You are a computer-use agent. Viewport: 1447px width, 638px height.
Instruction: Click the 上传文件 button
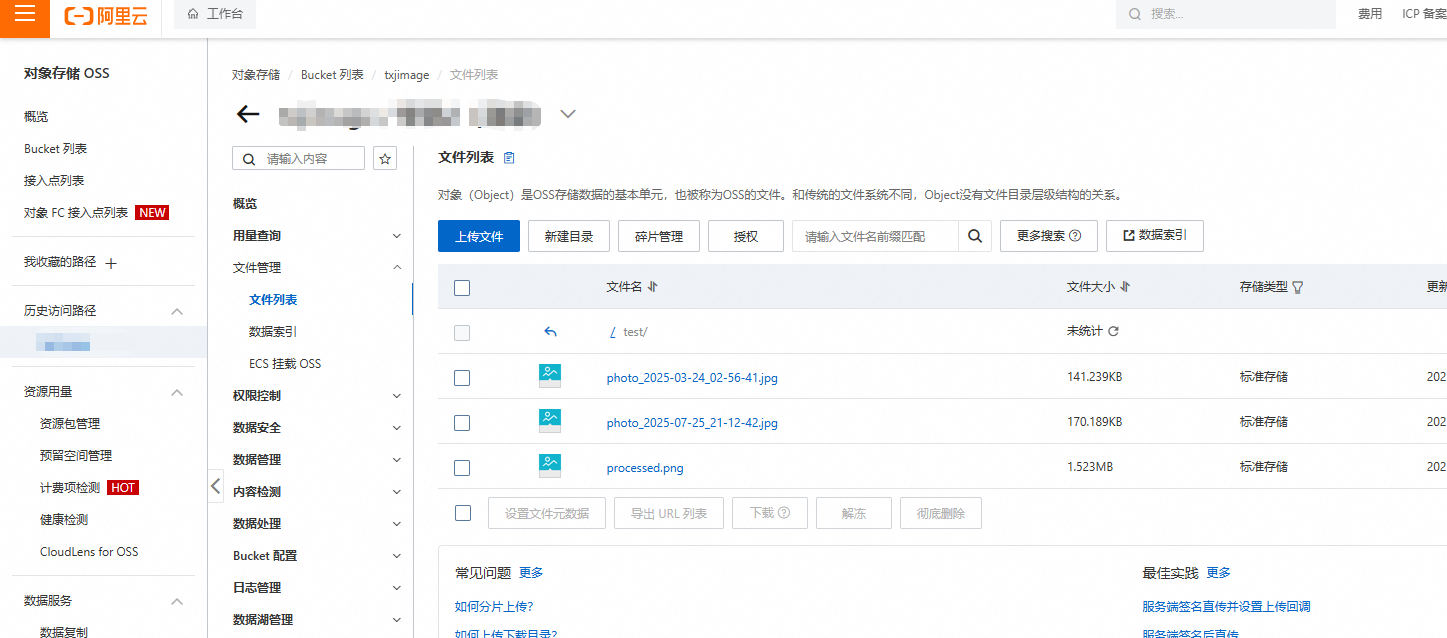coord(479,236)
